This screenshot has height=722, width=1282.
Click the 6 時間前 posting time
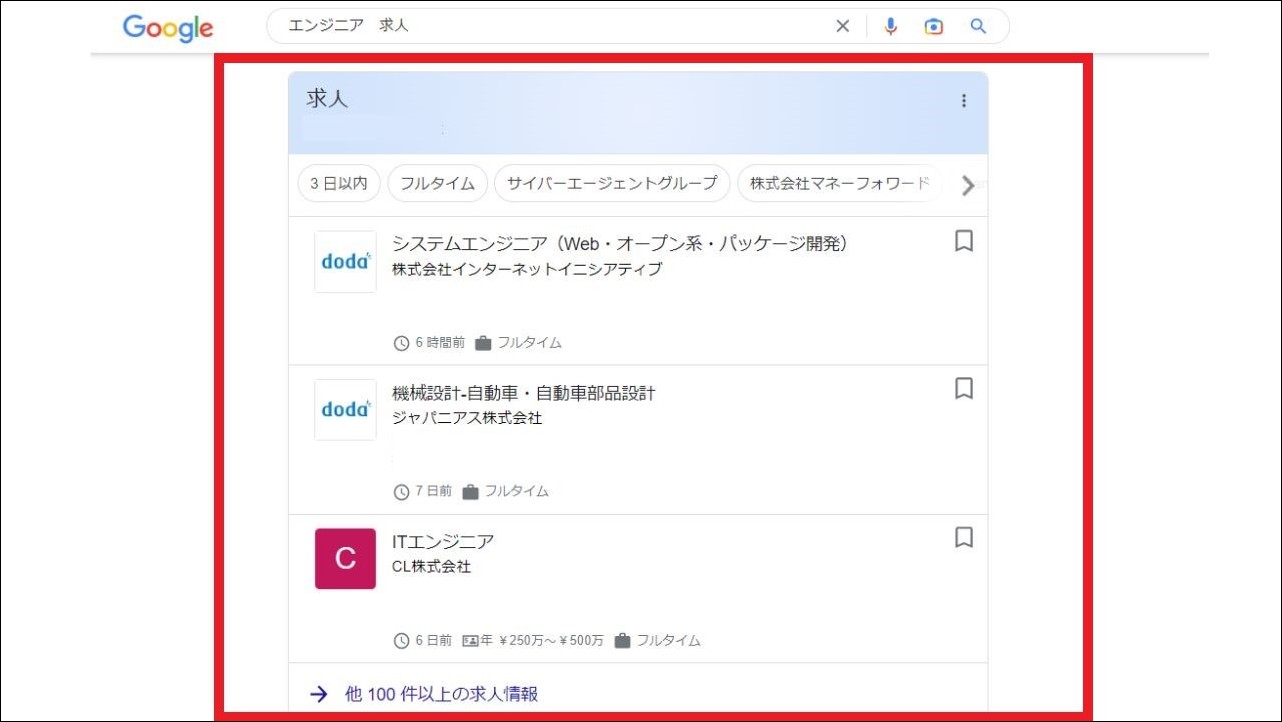[x=440, y=343]
